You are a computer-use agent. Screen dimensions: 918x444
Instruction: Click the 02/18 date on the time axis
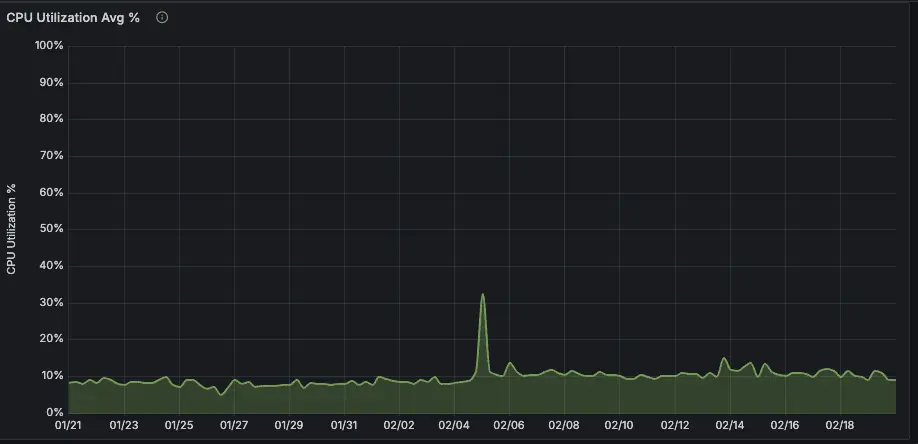(x=840, y=426)
